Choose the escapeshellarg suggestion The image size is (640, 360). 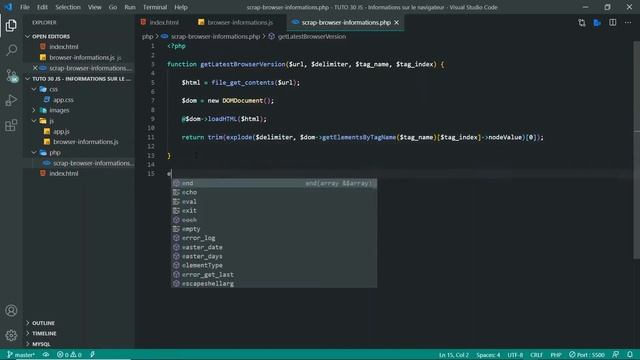pyautogui.click(x=274, y=284)
